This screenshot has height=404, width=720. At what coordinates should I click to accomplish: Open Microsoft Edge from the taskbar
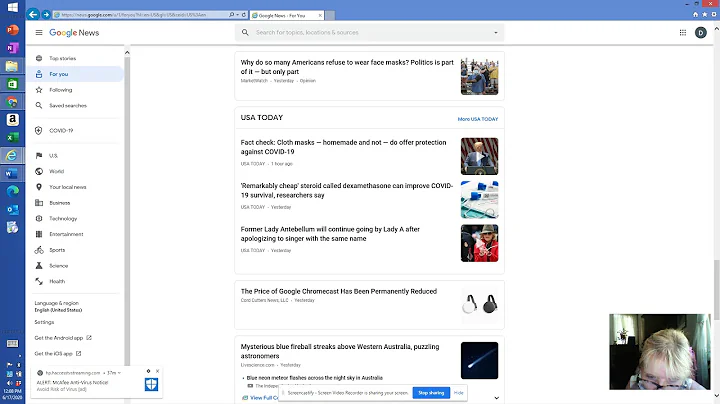12,191
